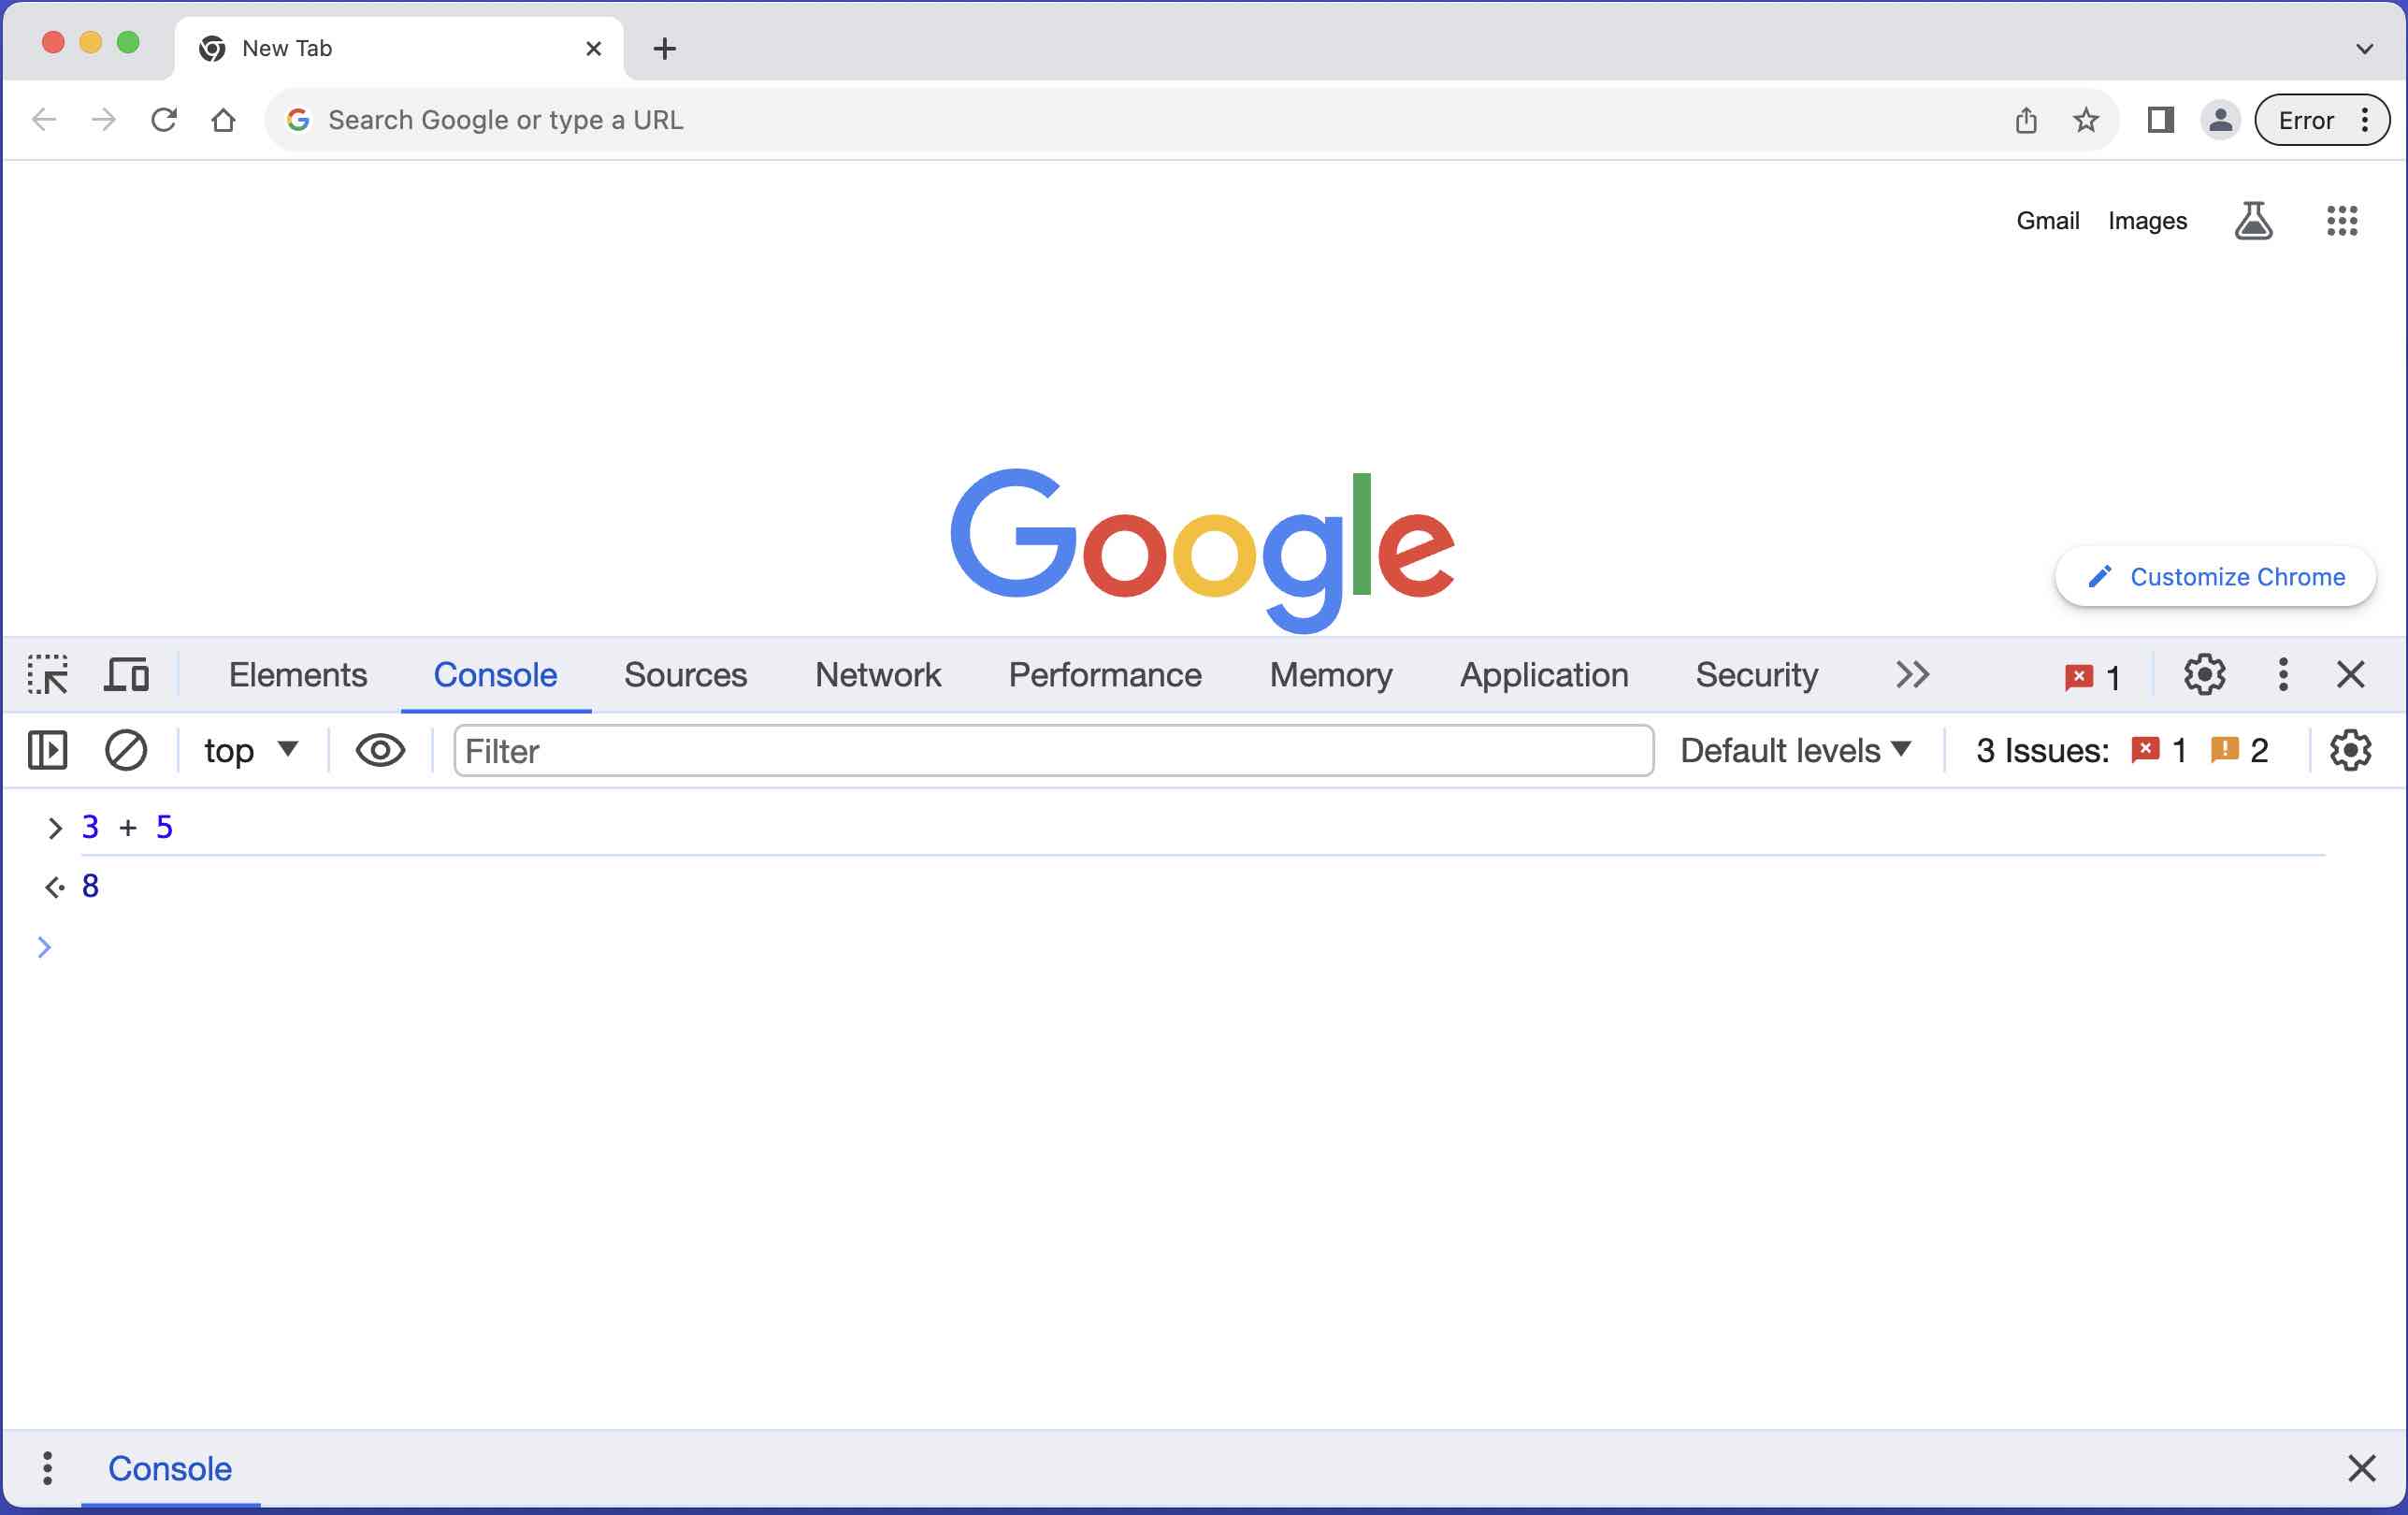Open the drawer three-dot menu
The image size is (2408, 1515).
47,1468
